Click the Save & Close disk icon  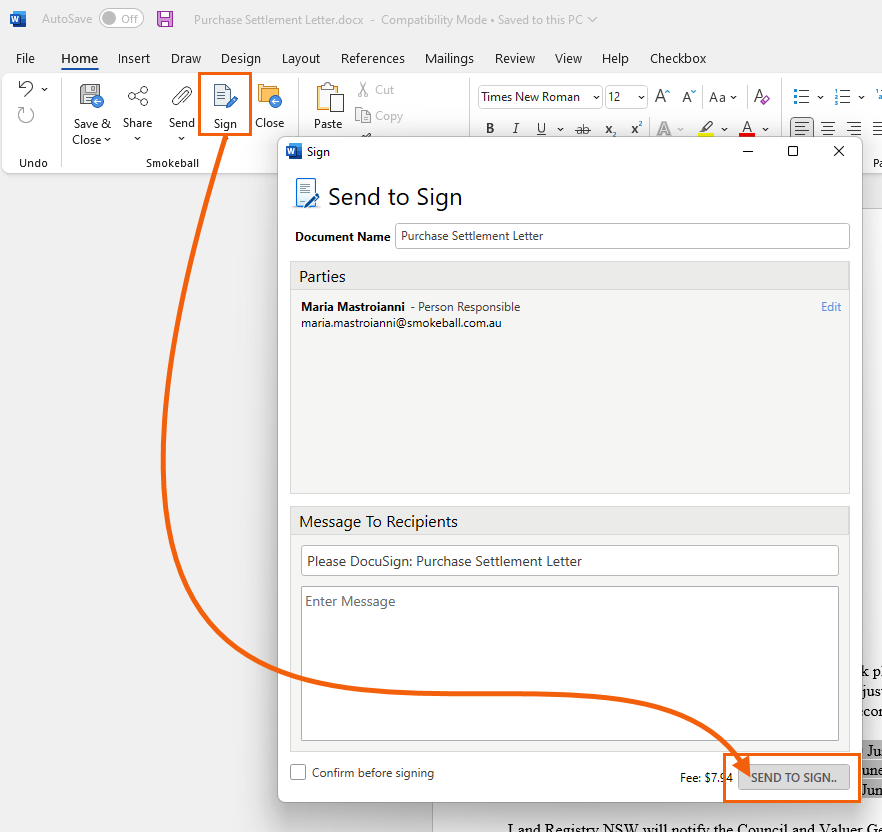[x=91, y=96]
